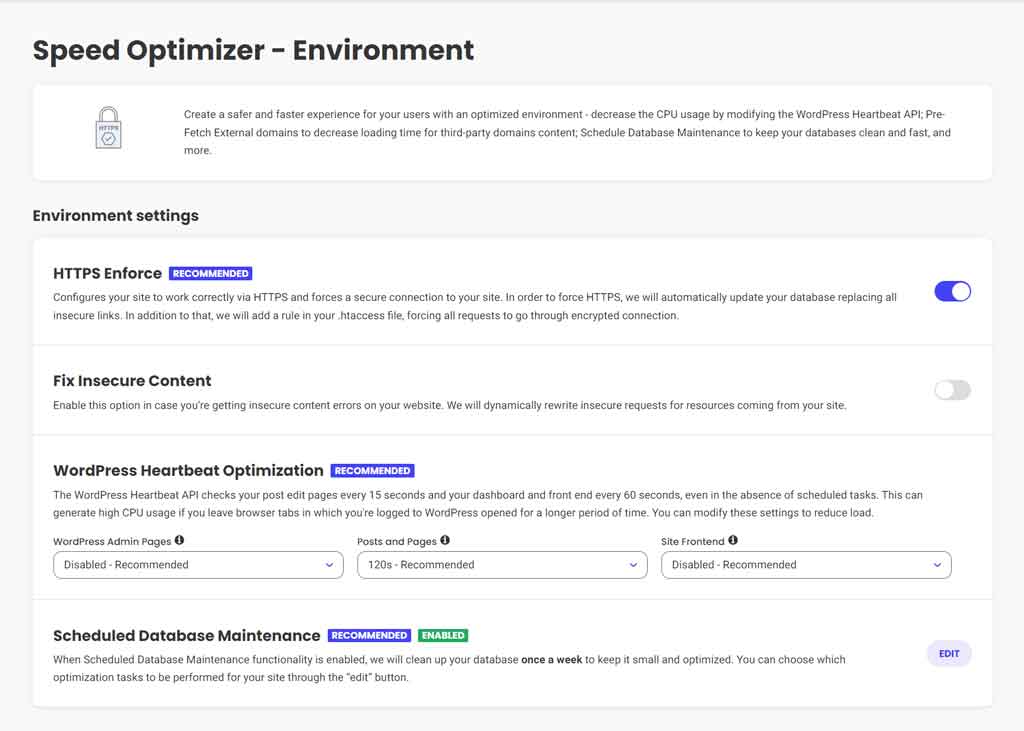Open the Site Frontend dropdown
This screenshot has width=1024, height=731.
coord(805,565)
